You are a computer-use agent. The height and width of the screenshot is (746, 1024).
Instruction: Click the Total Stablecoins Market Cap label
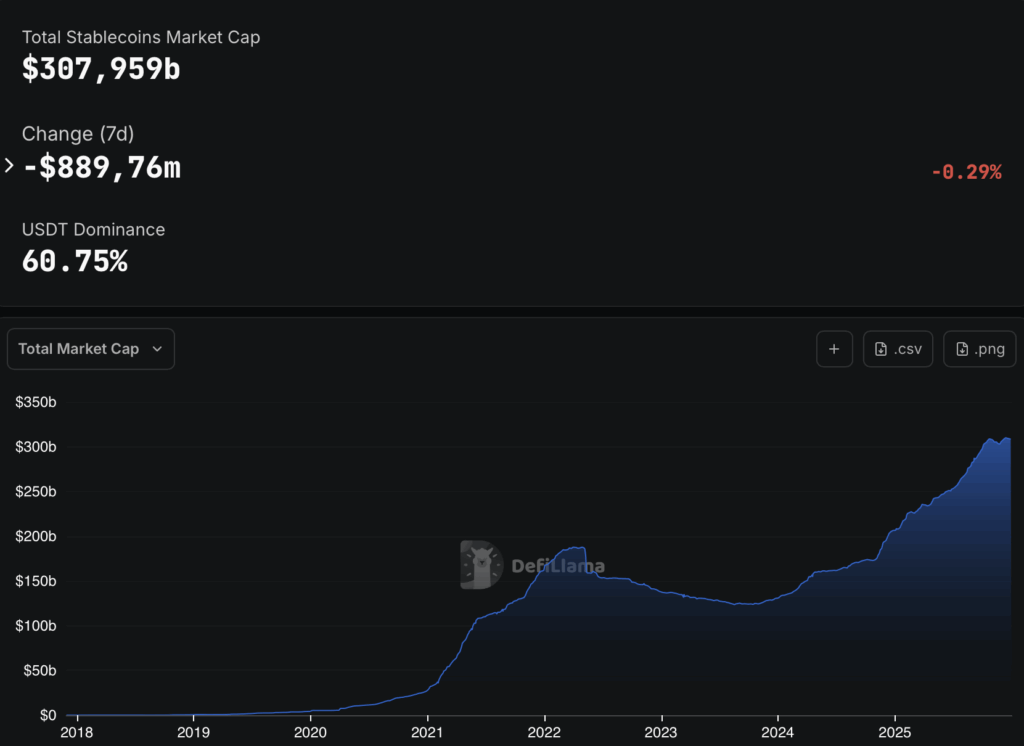tap(141, 37)
